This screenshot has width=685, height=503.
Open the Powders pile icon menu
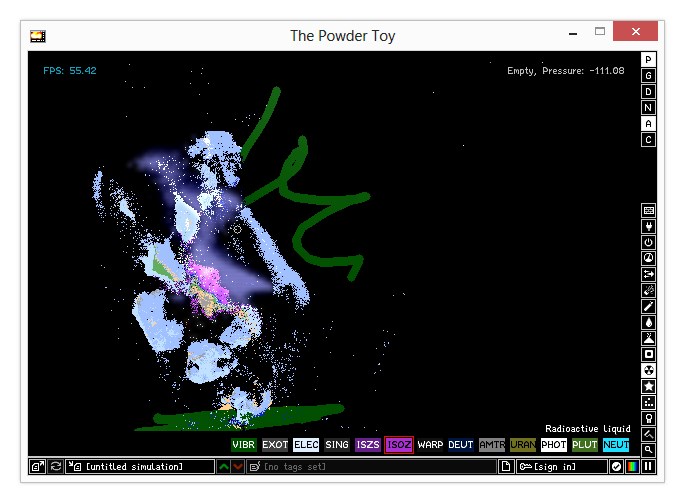click(x=649, y=338)
